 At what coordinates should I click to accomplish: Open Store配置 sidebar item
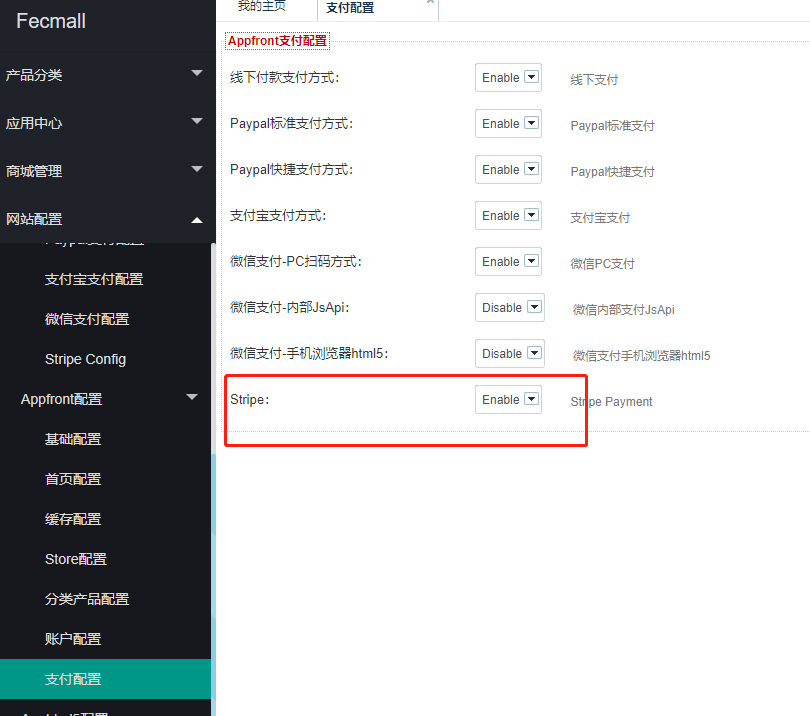point(75,559)
